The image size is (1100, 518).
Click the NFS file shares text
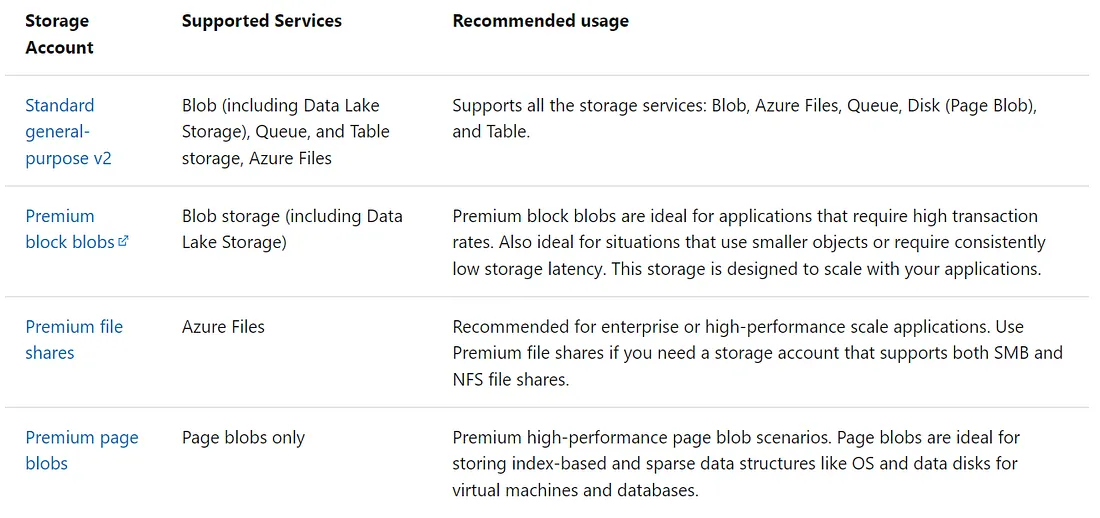click(x=511, y=380)
